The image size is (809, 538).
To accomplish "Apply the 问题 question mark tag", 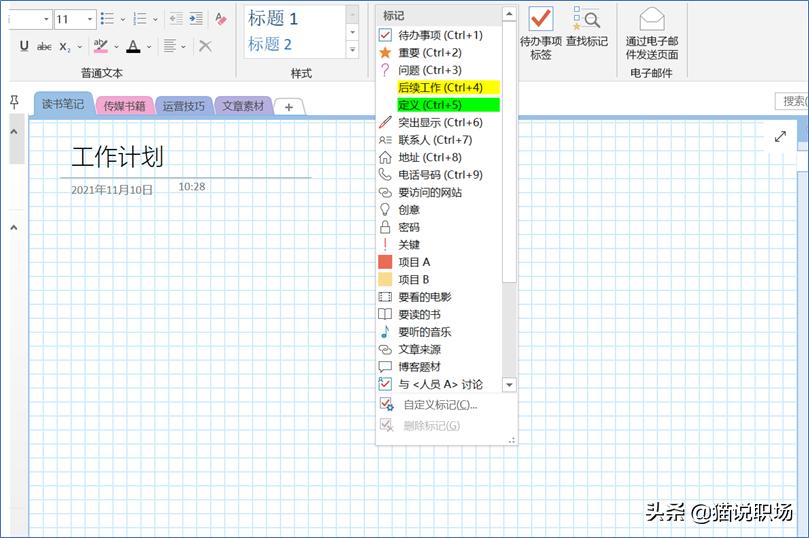I will (x=439, y=70).
